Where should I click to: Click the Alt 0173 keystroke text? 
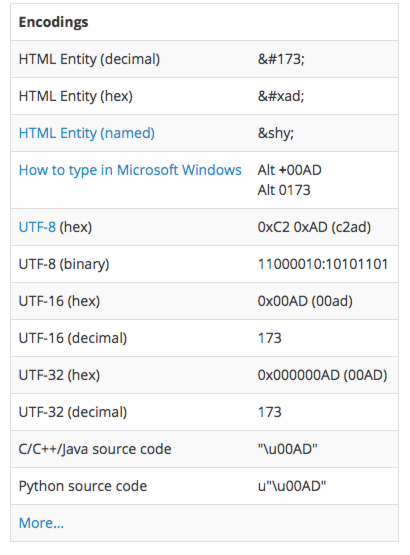tap(284, 190)
